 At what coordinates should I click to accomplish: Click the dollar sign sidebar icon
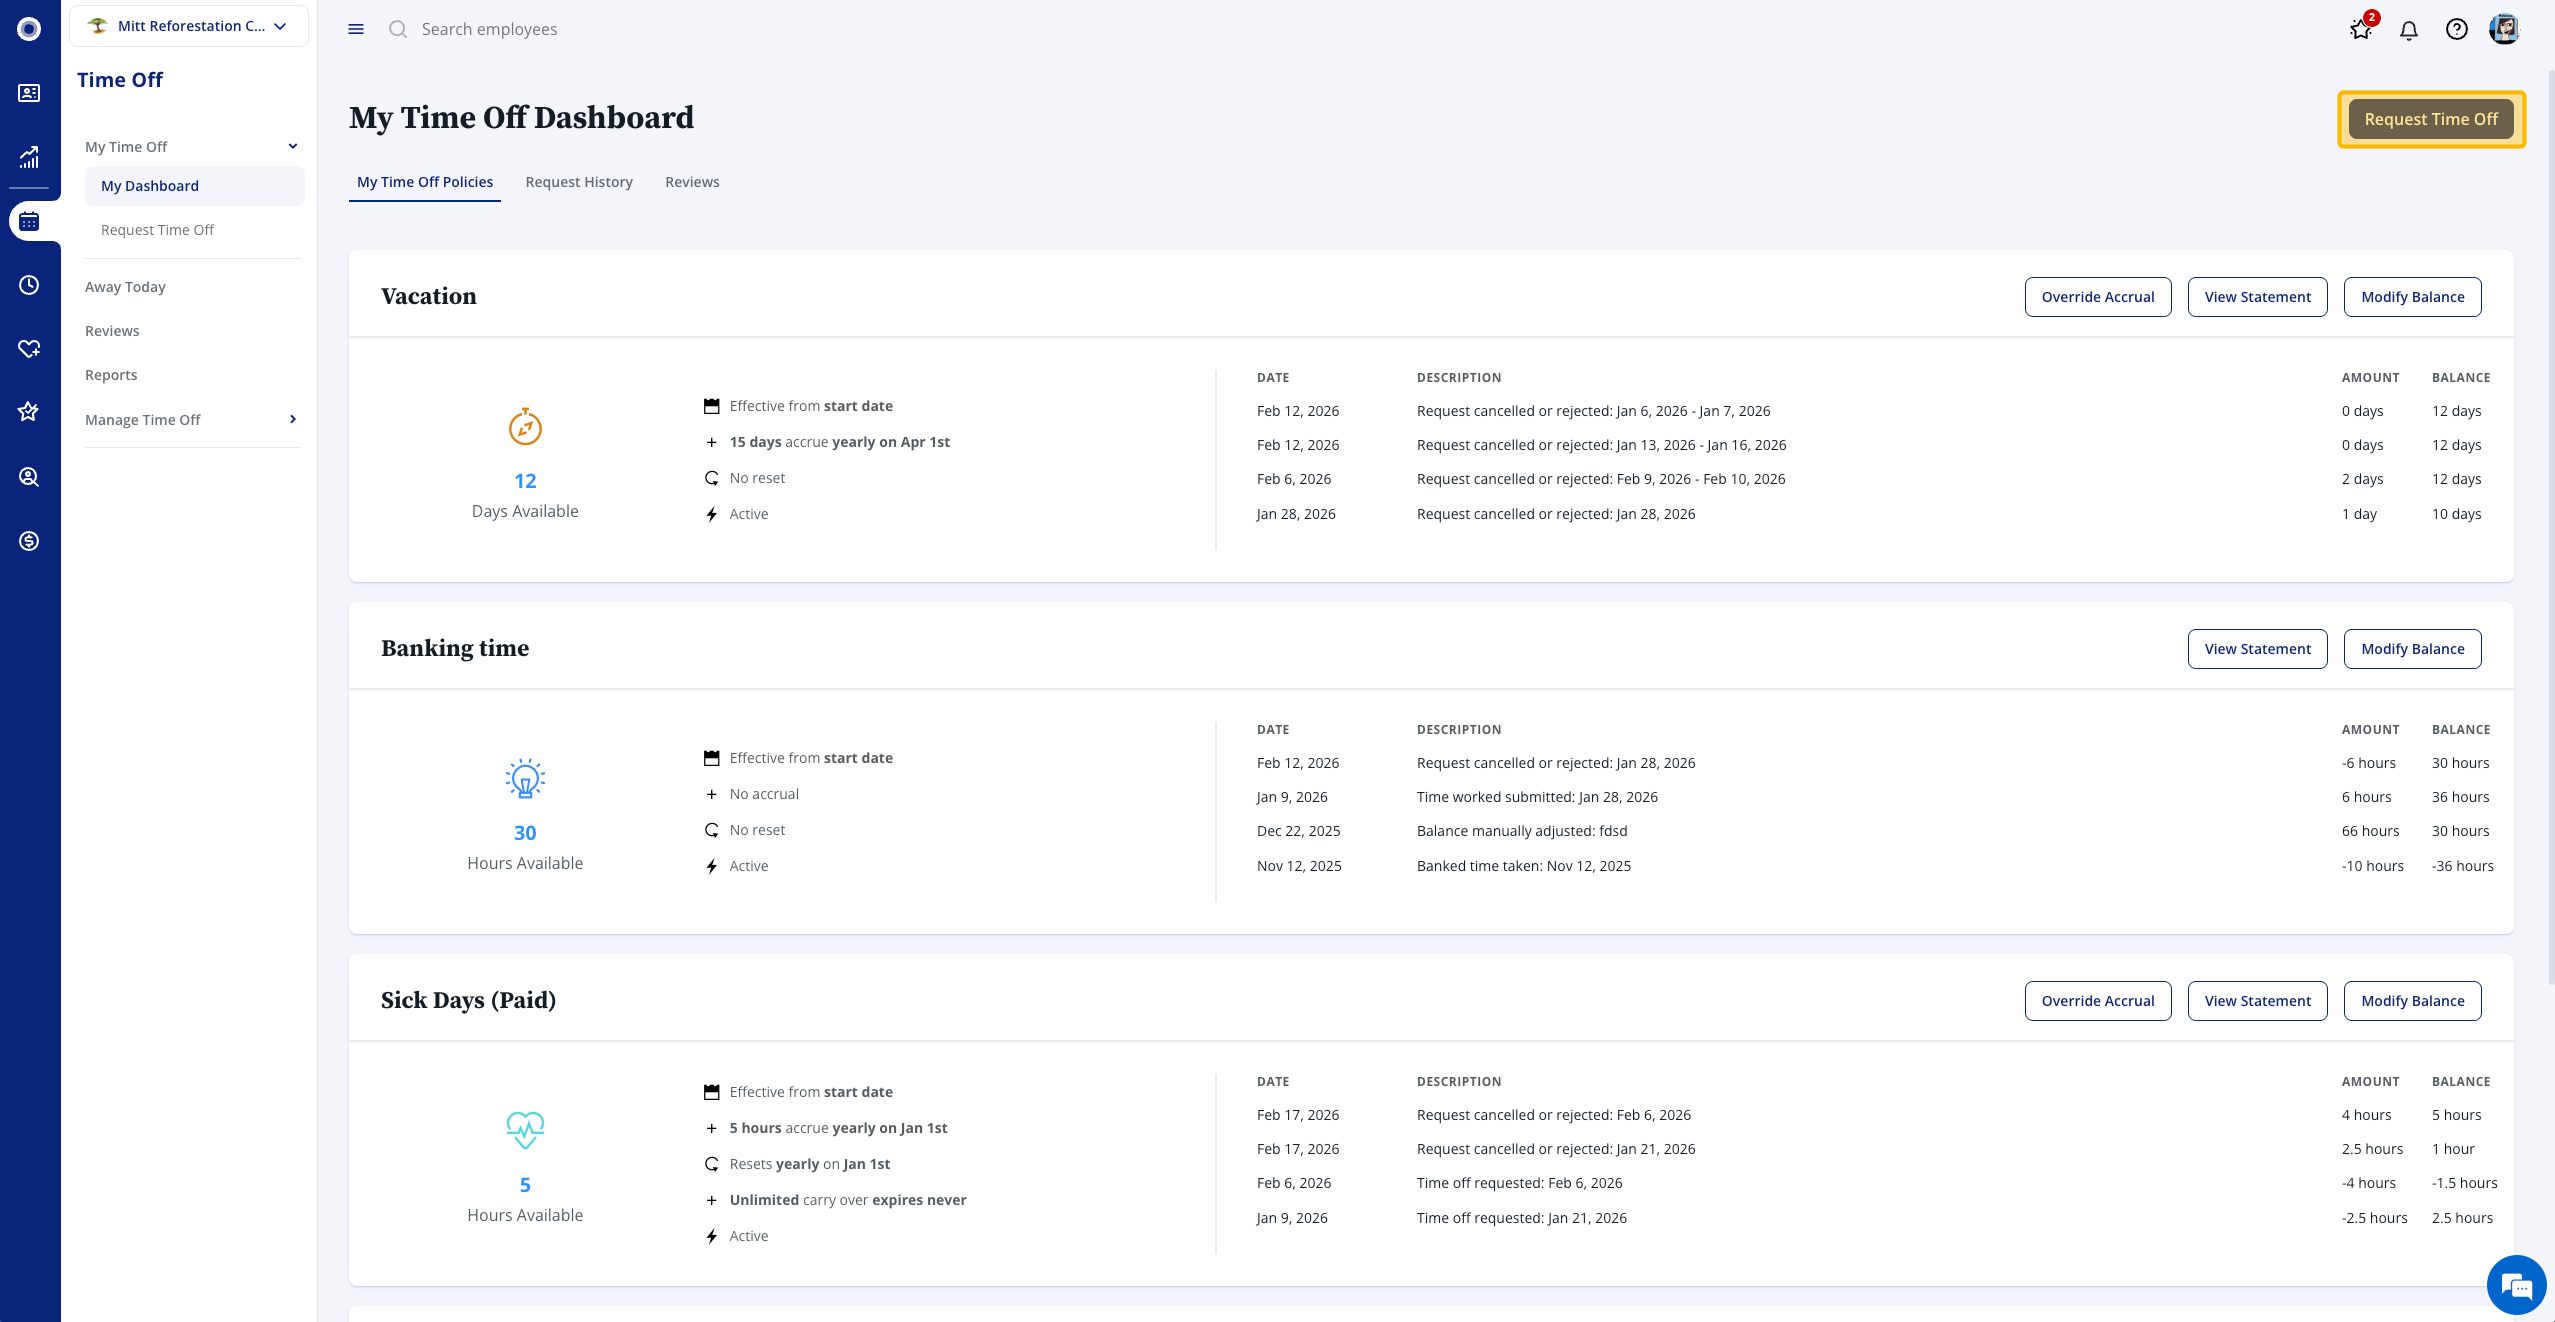click(x=29, y=541)
